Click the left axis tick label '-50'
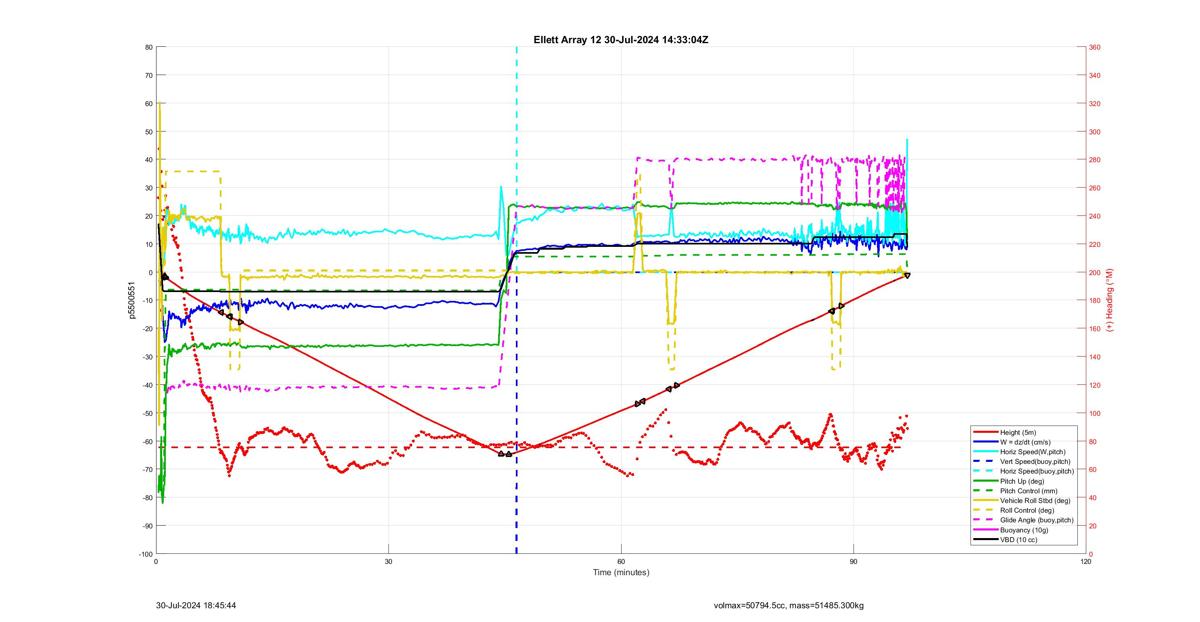Image resolution: width=1200 pixels, height=622 pixels. click(147, 413)
